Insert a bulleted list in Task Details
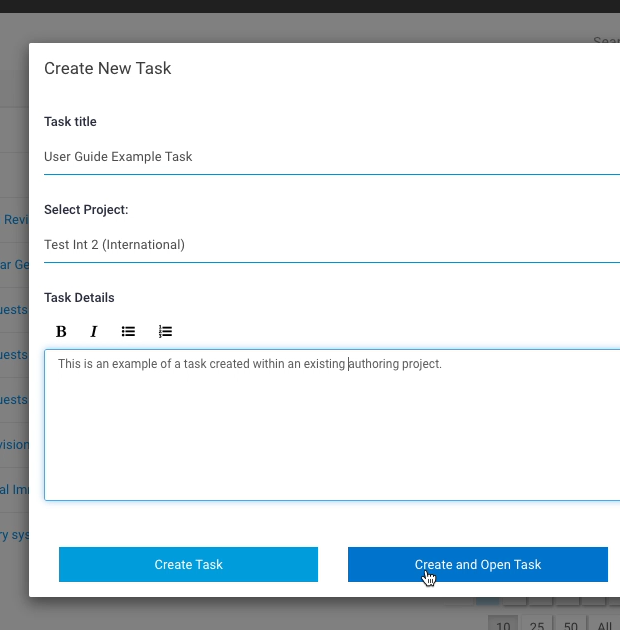 coord(128,331)
